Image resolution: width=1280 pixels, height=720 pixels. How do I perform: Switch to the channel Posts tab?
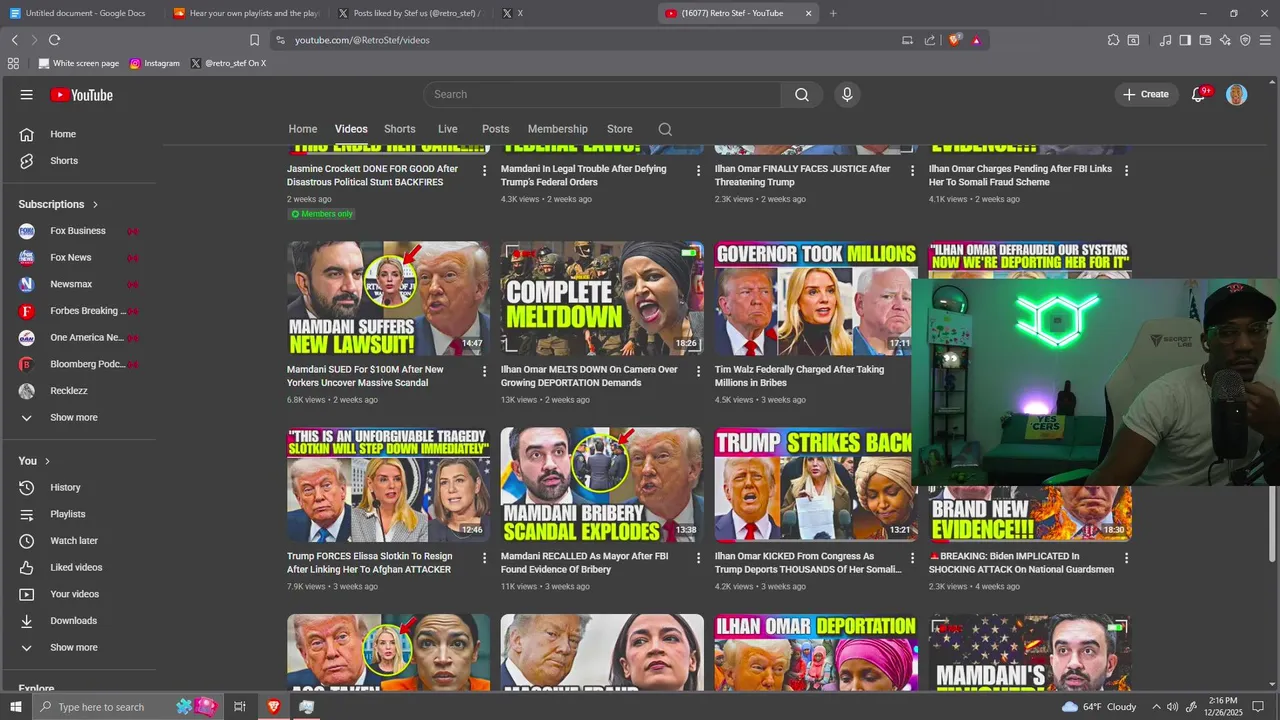click(496, 129)
